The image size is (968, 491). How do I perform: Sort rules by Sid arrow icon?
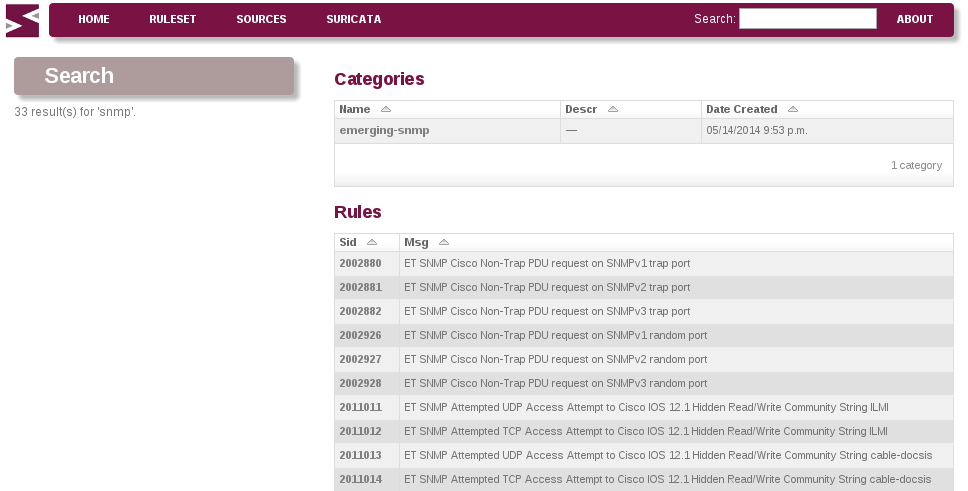point(372,242)
